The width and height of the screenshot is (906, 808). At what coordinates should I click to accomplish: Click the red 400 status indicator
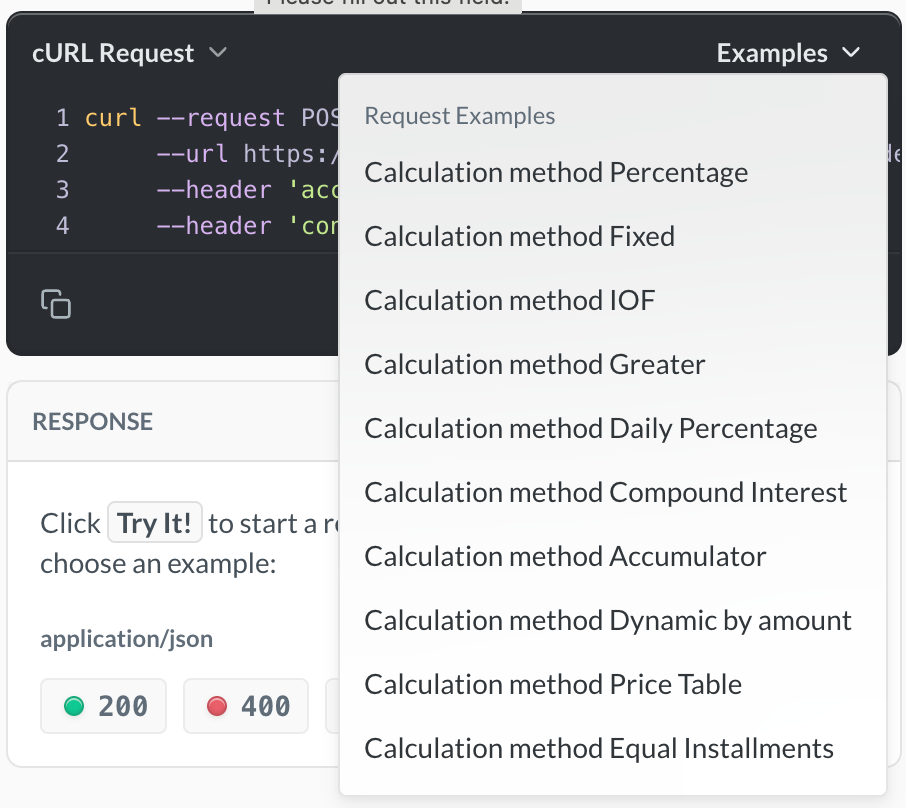coord(245,706)
